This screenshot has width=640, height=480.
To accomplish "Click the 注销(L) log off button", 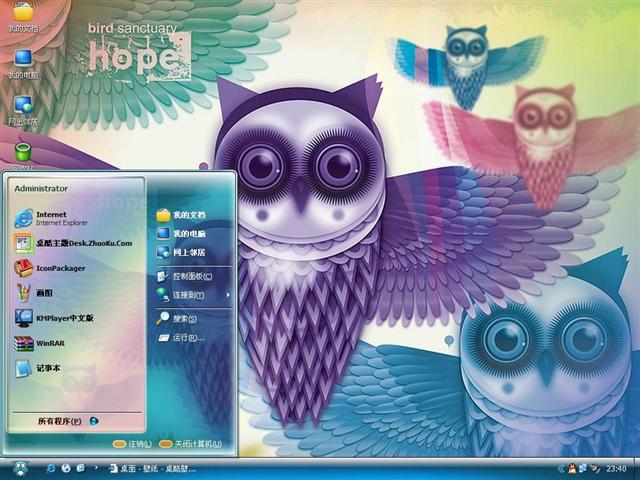I will tap(132, 444).
